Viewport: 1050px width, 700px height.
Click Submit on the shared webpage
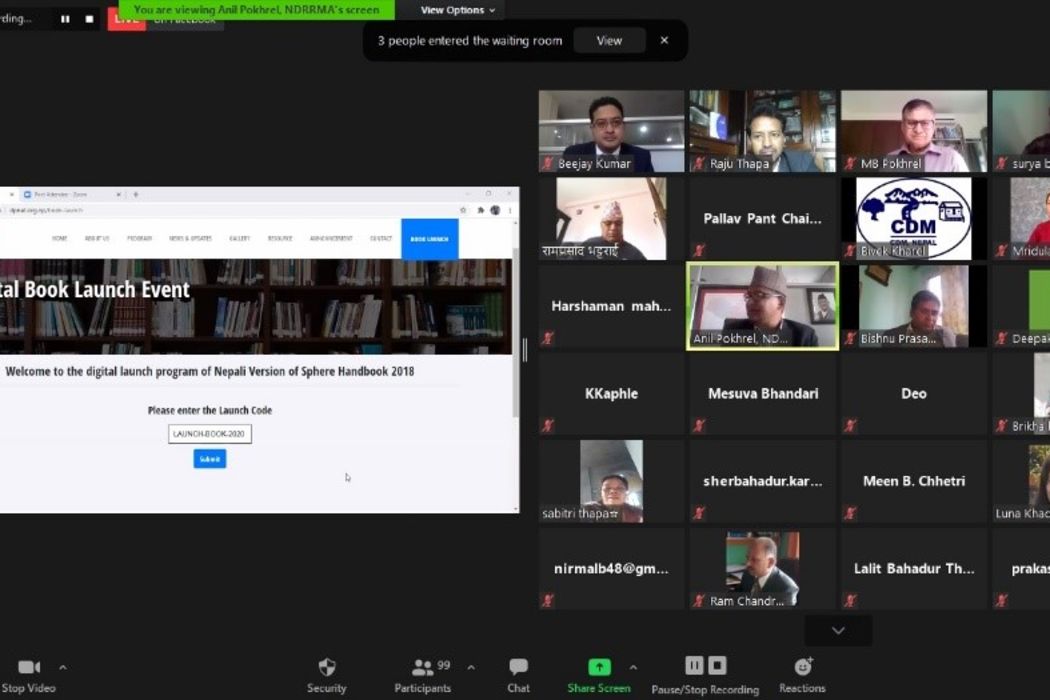coord(210,459)
